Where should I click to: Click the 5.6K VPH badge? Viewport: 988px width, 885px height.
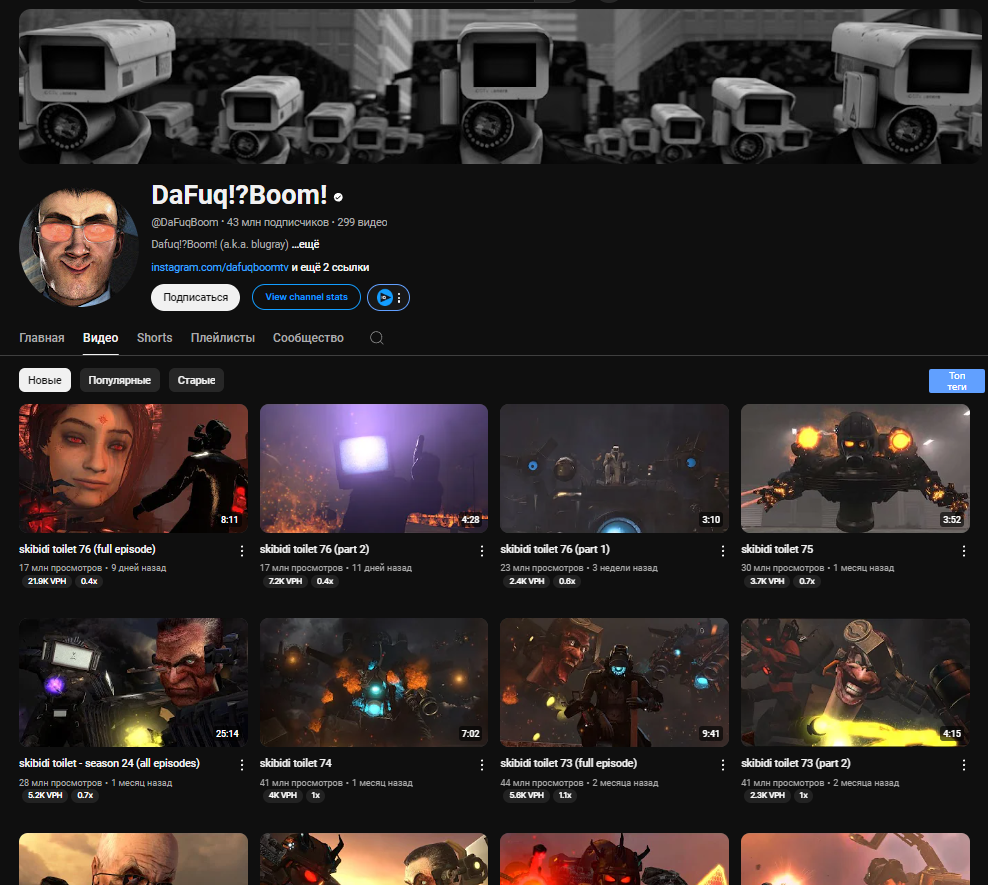coord(527,796)
